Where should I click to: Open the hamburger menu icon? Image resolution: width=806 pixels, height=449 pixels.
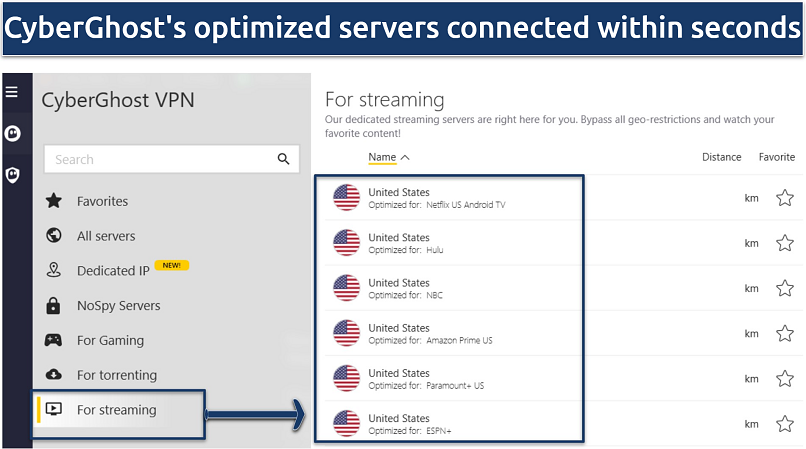point(12,92)
